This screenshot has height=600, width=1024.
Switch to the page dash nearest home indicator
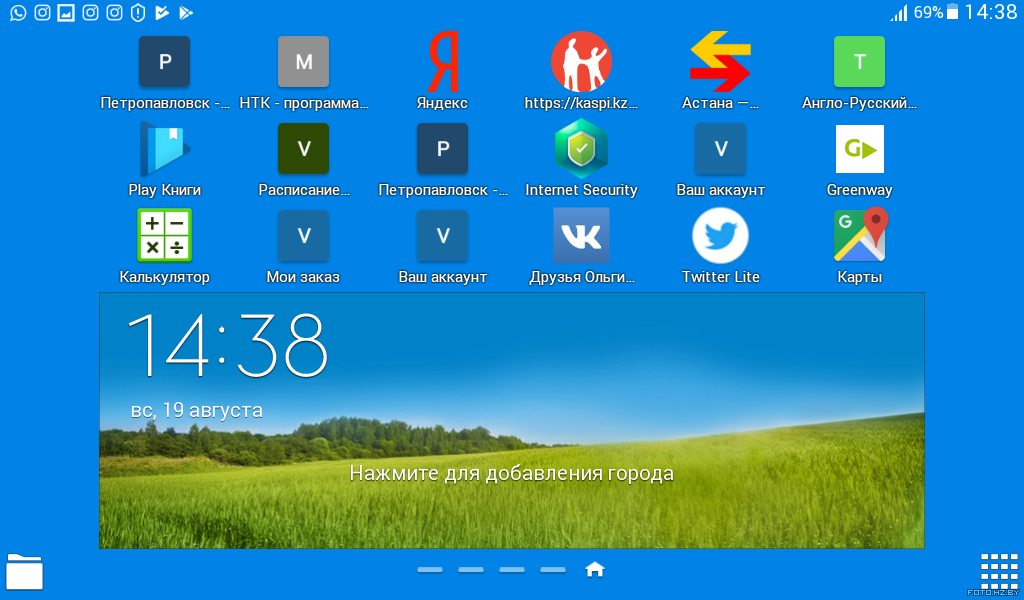tap(552, 570)
